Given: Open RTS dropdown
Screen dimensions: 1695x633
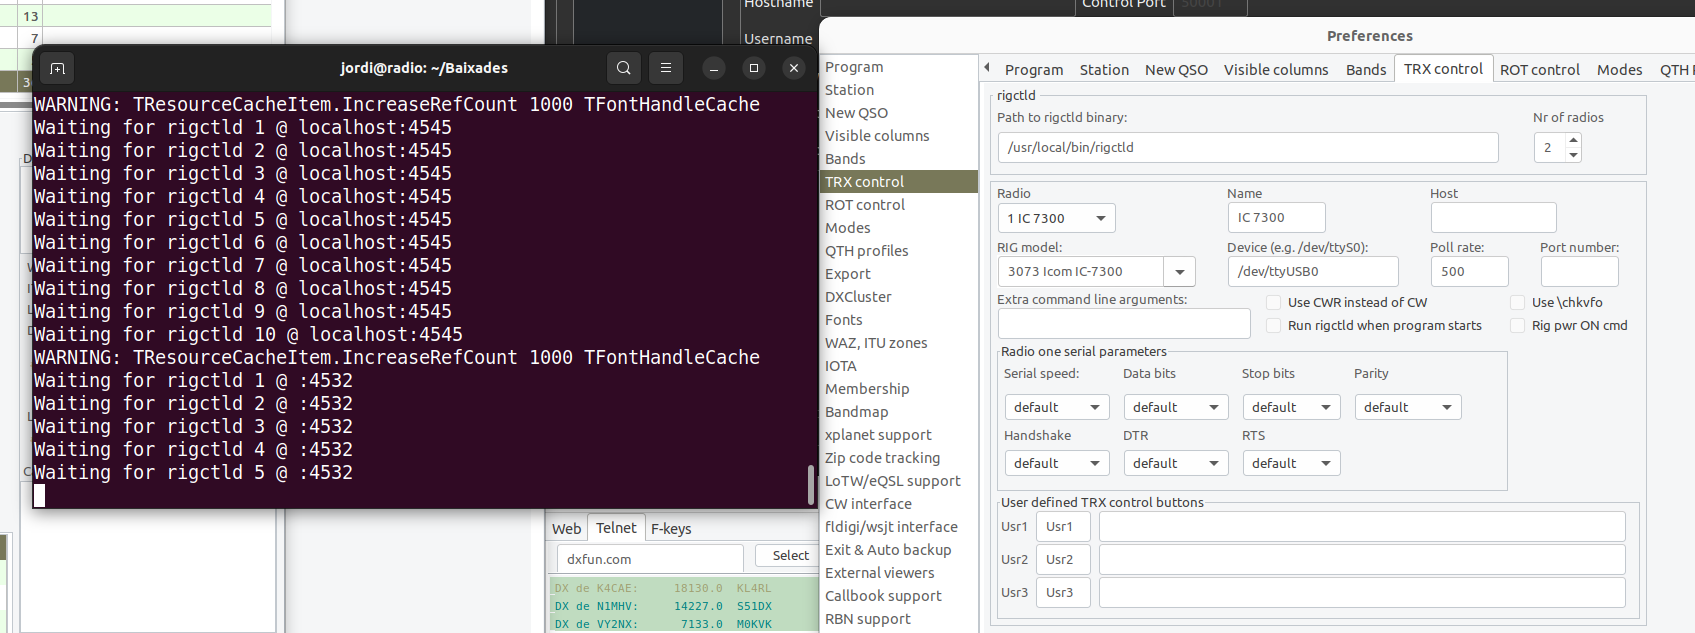Looking at the screenshot, I should coord(1291,463).
